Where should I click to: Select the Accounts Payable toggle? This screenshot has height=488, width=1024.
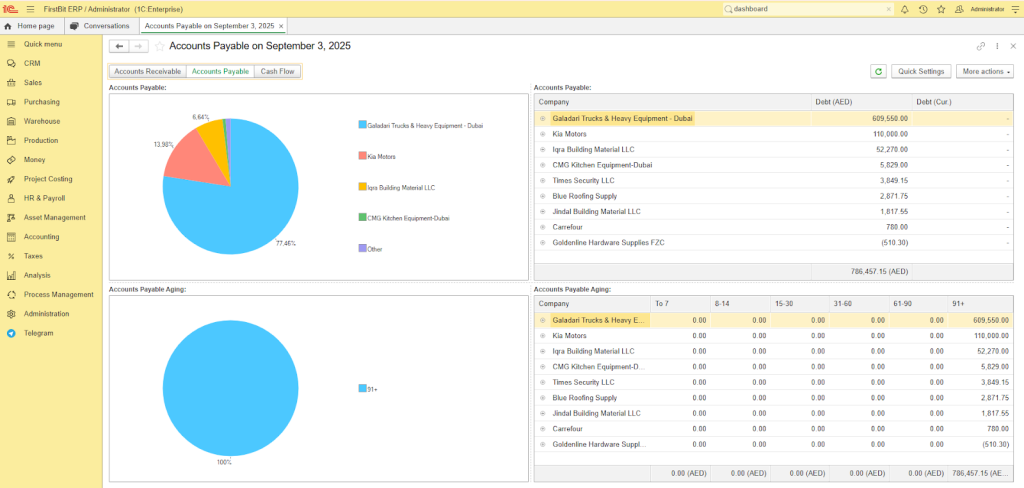pyautogui.click(x=220, y=71)
